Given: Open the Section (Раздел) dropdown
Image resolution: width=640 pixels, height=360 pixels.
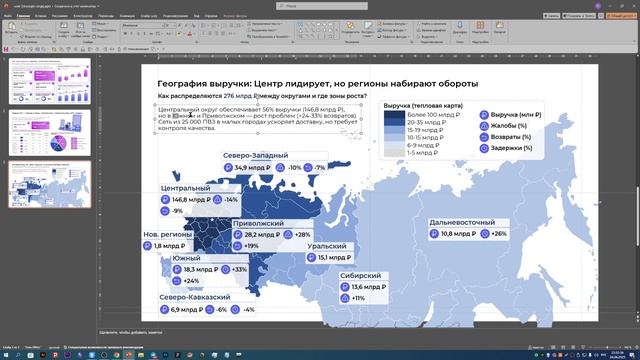Looking at the screenshot, I should point(100,37).
